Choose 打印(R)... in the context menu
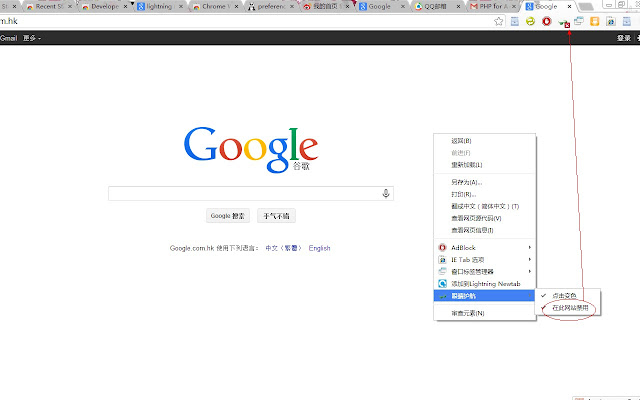 (484, 194)
